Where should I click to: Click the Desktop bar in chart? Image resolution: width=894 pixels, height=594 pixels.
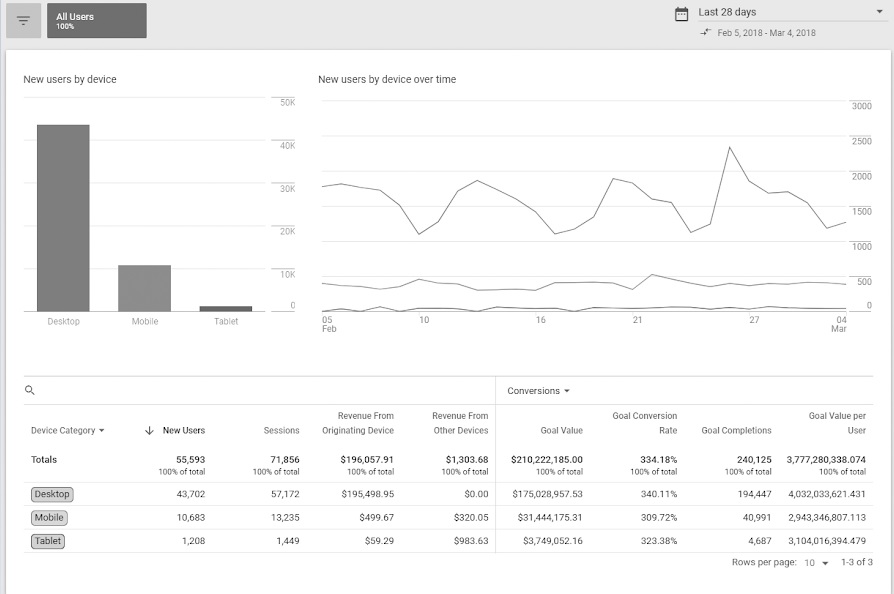tap(63, 218)
